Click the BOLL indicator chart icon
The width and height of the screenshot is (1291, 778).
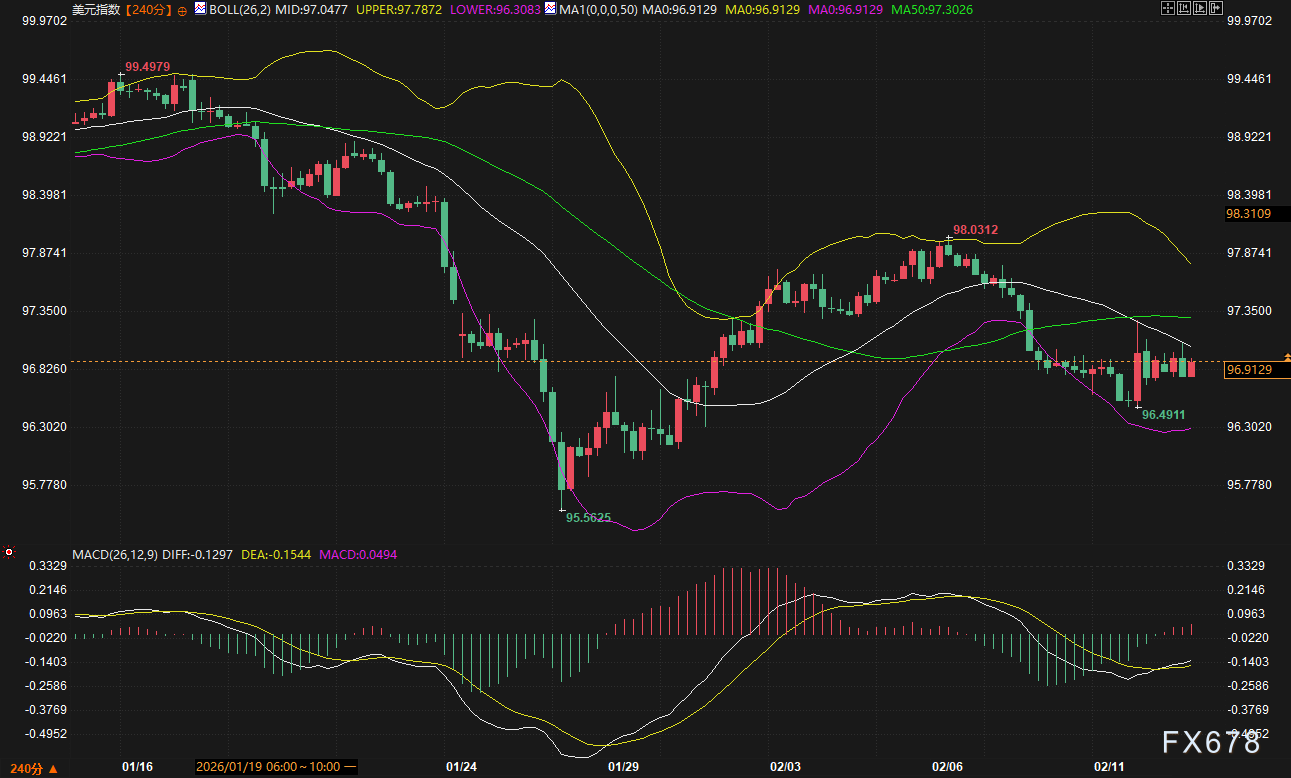(200, 9)
